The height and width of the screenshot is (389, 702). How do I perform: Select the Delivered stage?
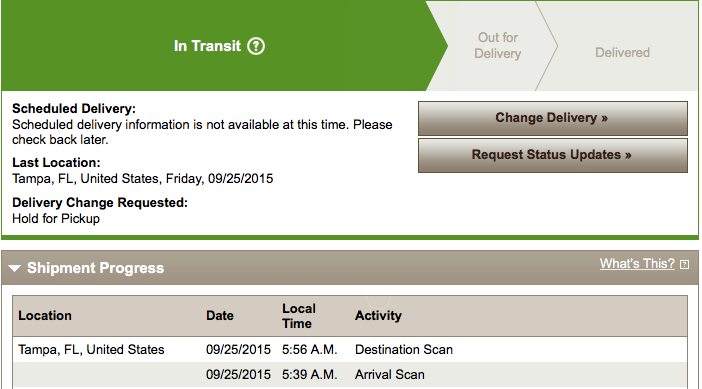[x=622, y=52]
